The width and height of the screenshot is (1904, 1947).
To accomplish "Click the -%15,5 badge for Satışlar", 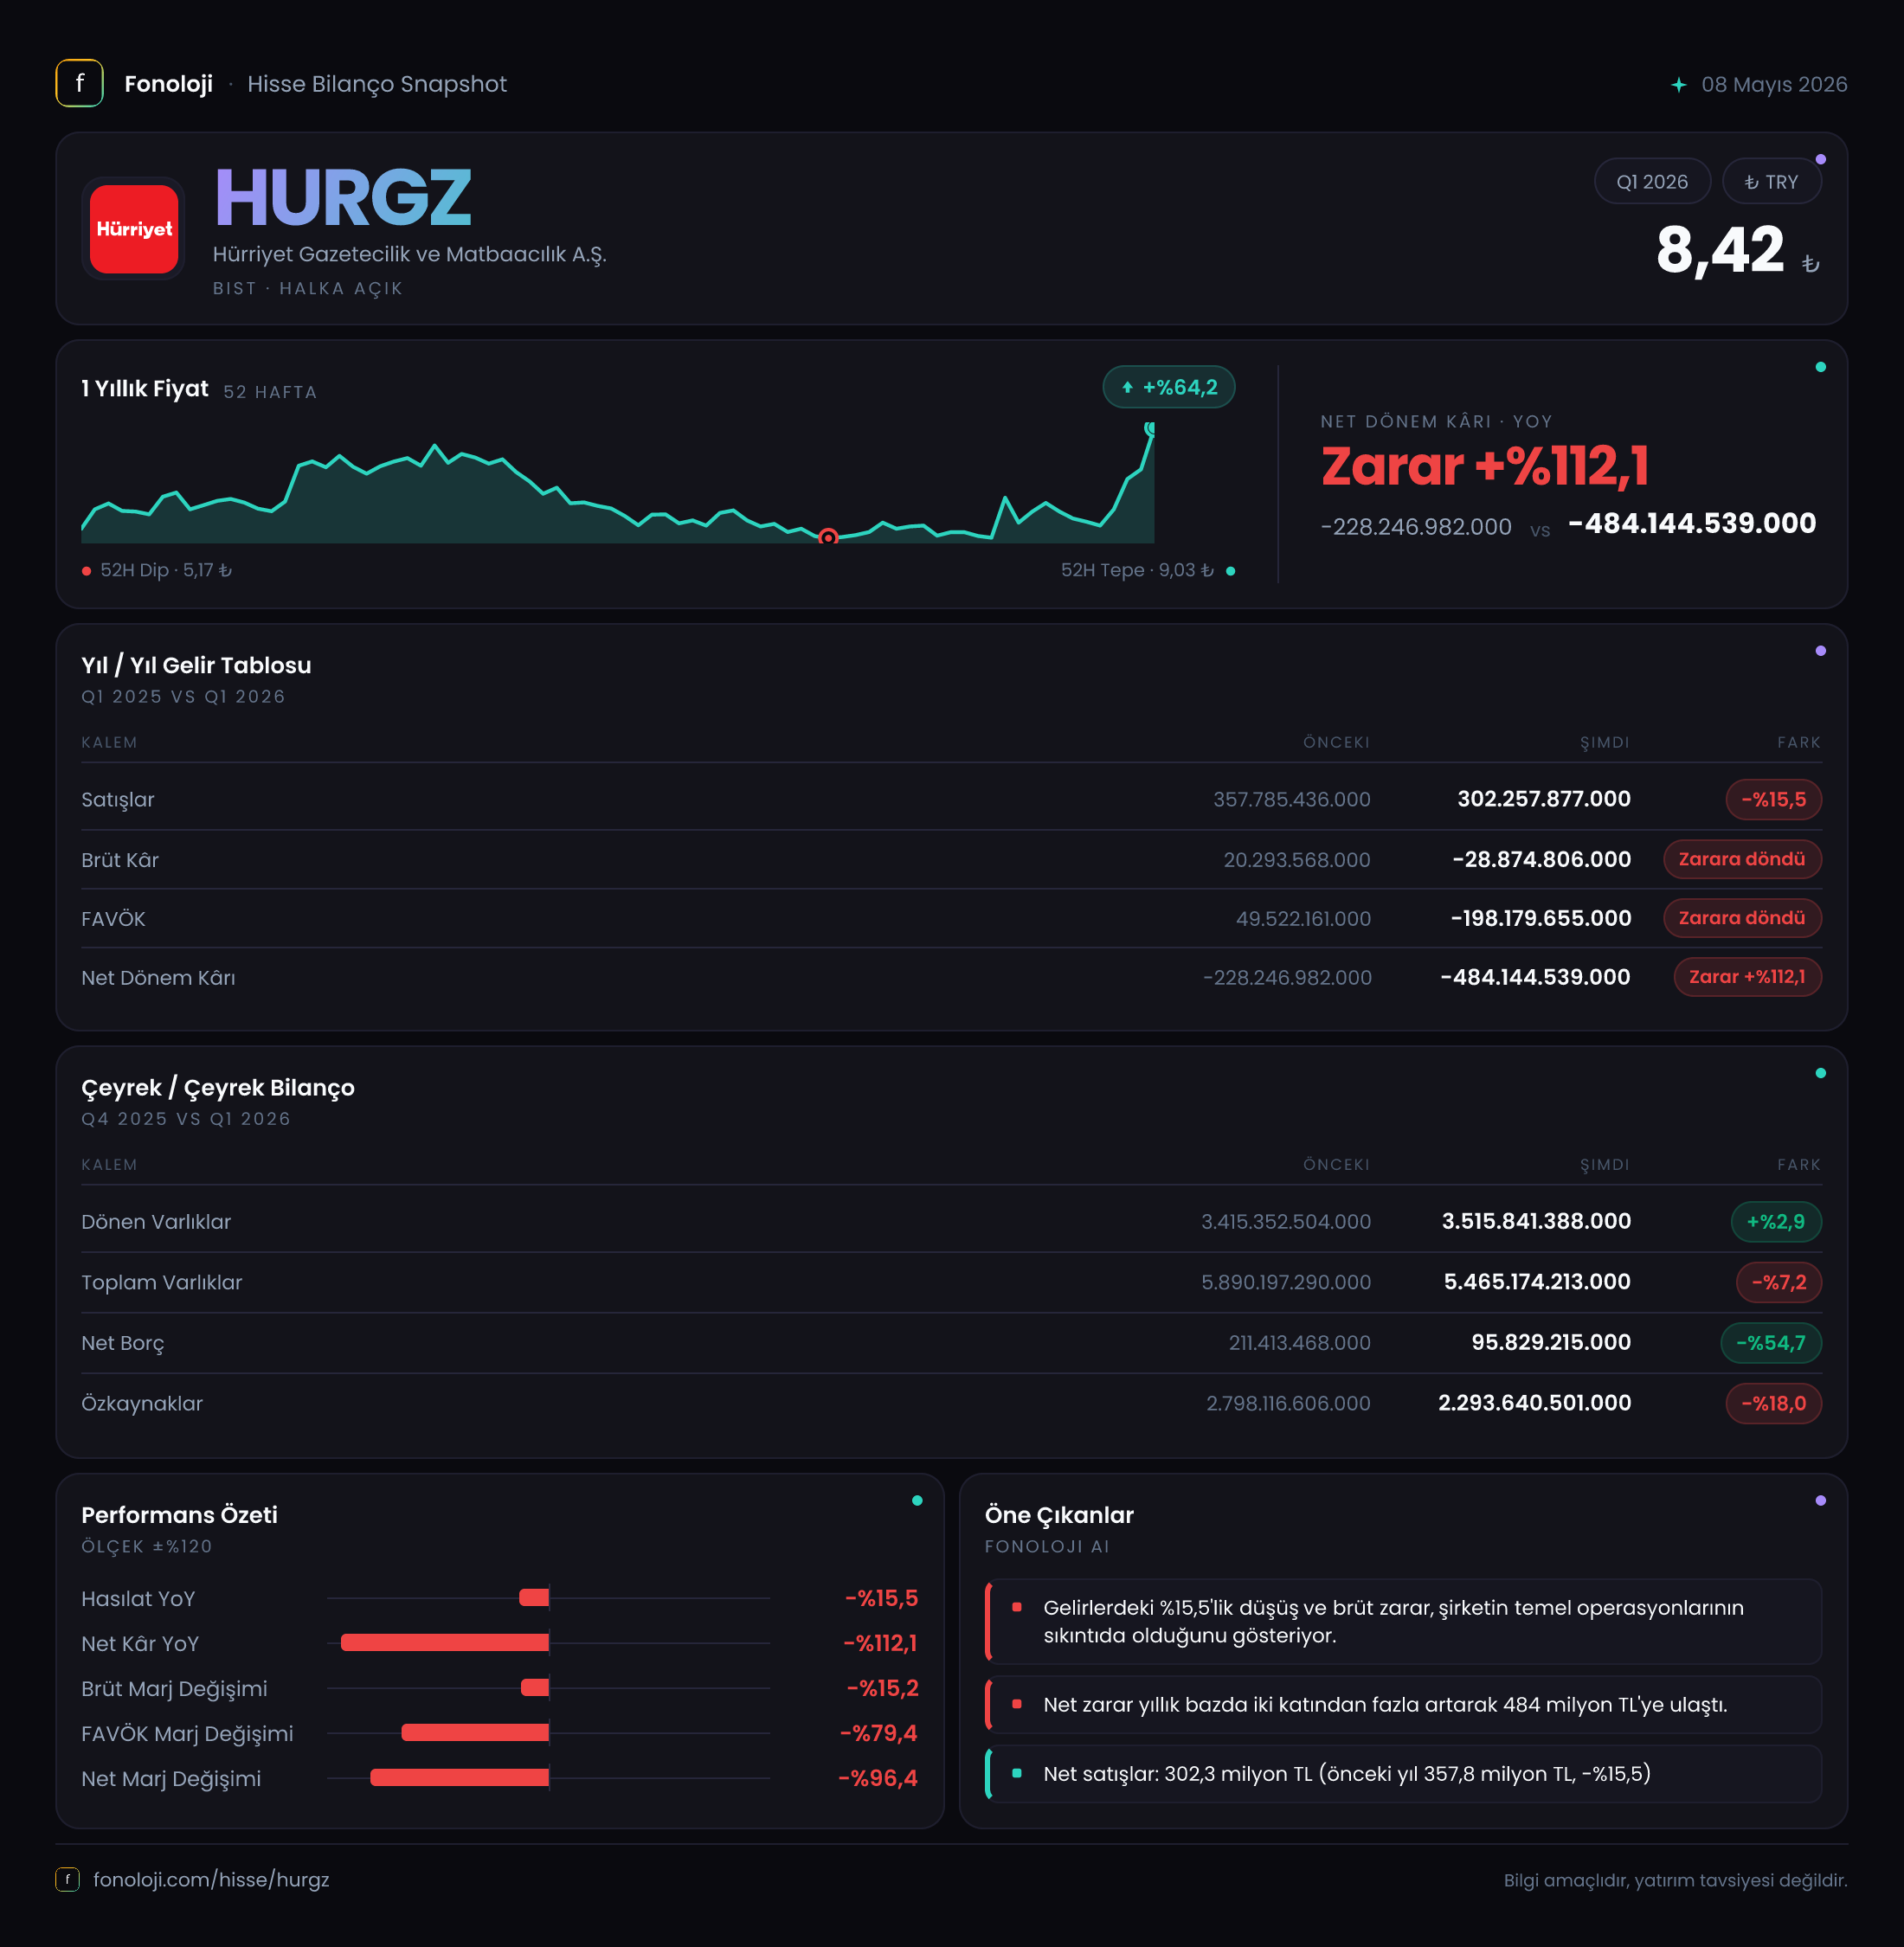I will point(1773,799).
